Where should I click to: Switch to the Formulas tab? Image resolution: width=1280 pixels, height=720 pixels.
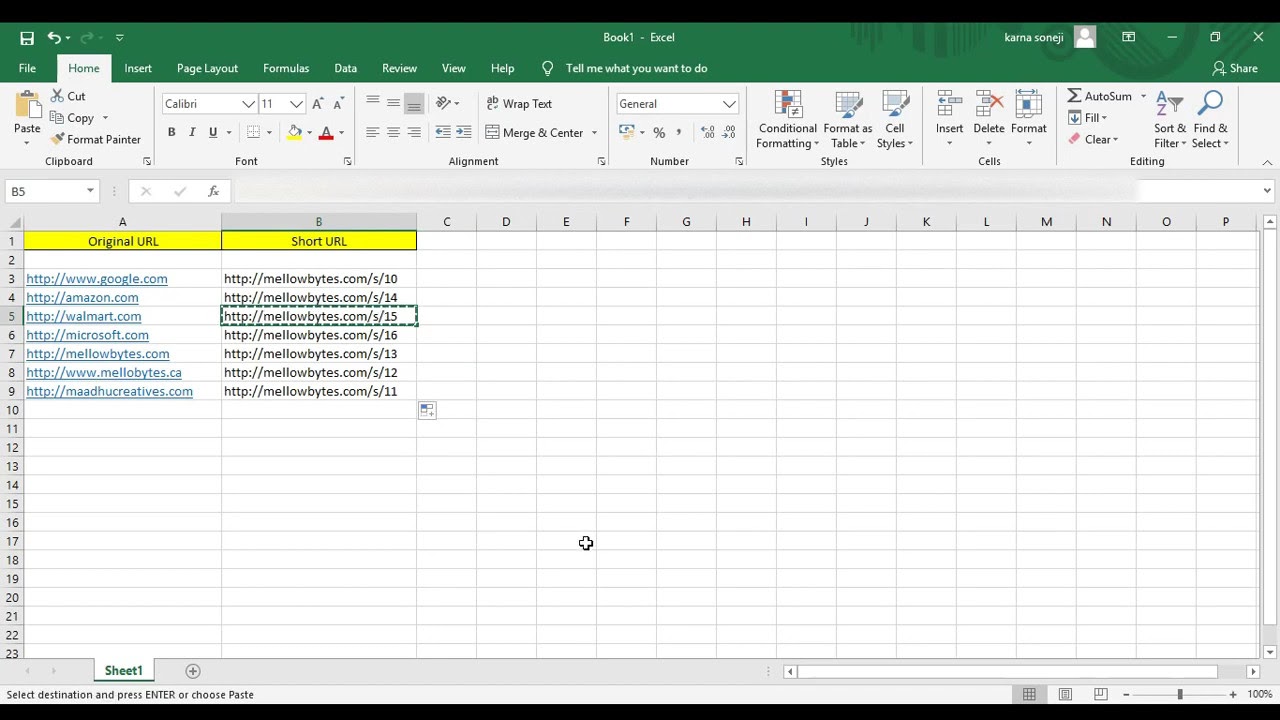(286, 68)
